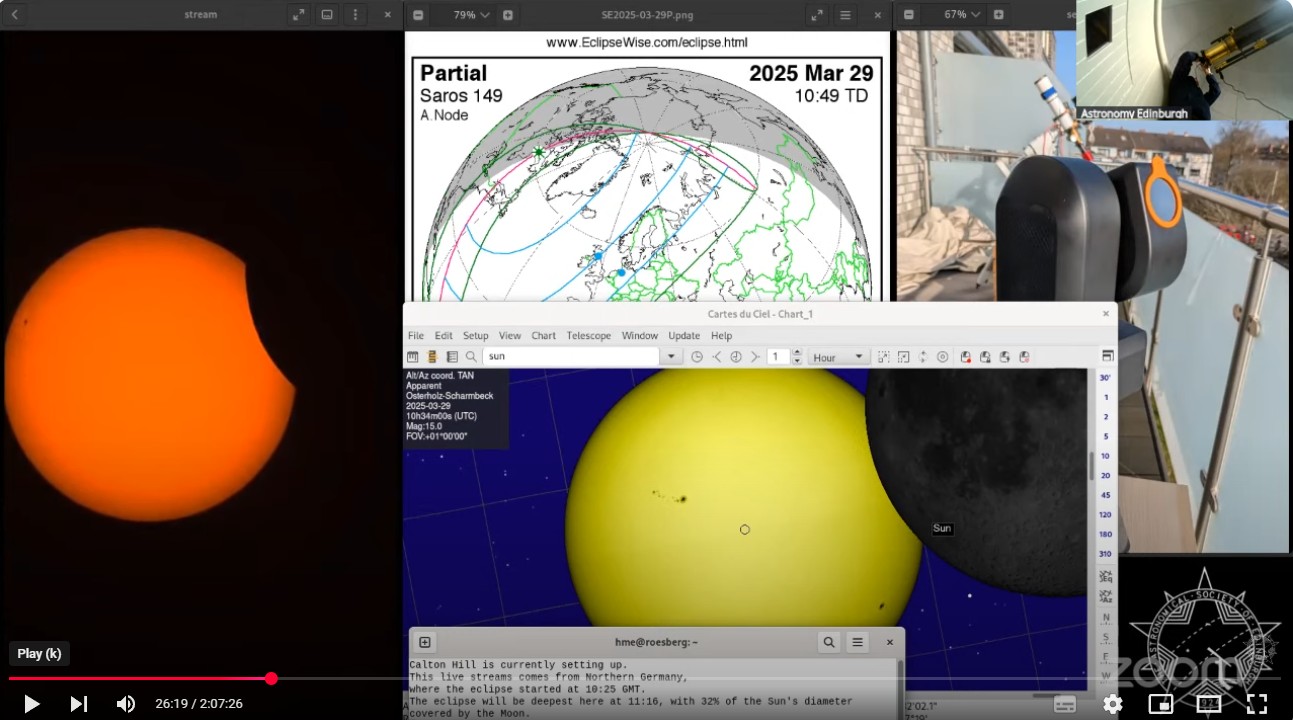Open the Telescope menu
Viewport: 1293px width, 720px height.
pos(589,336)
